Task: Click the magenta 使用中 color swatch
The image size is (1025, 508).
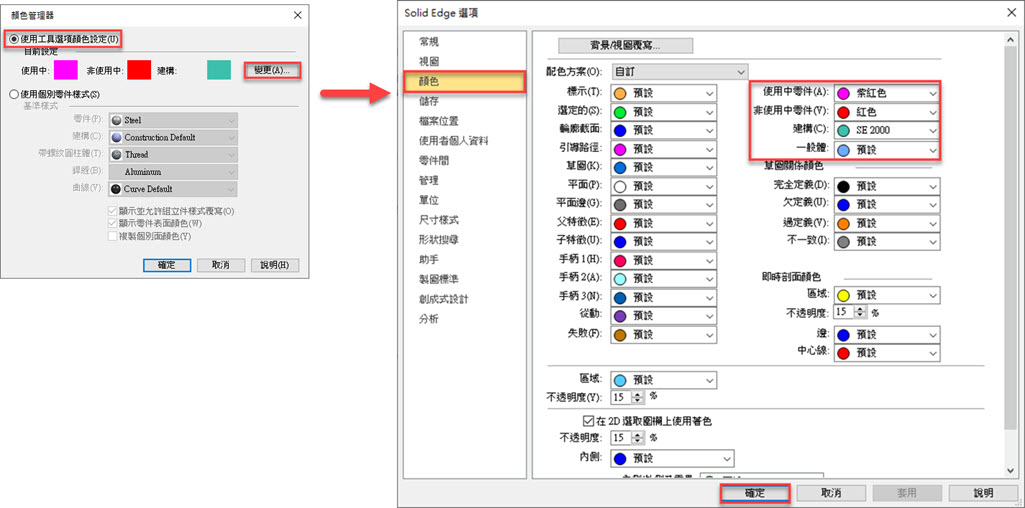Action: pos(66,70)
